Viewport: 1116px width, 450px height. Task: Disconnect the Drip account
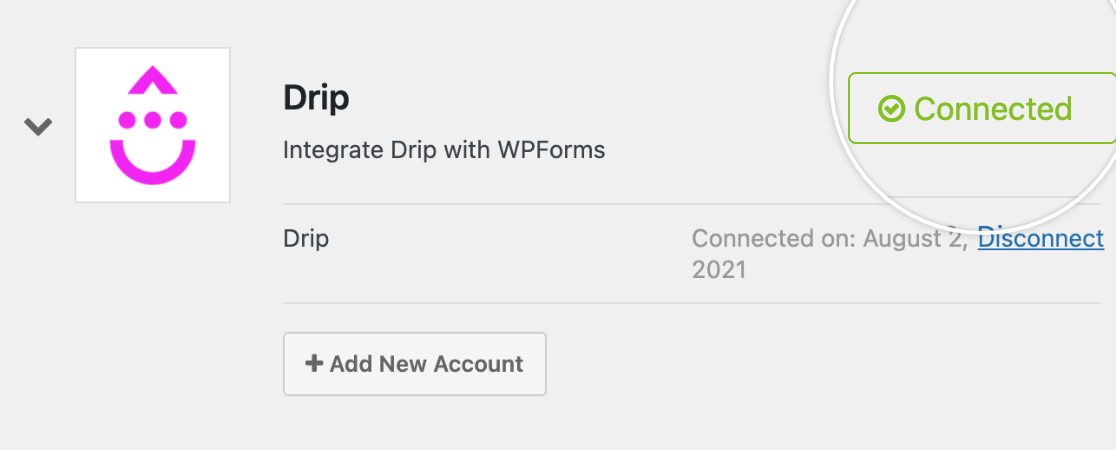click(x=1041, y=238)
